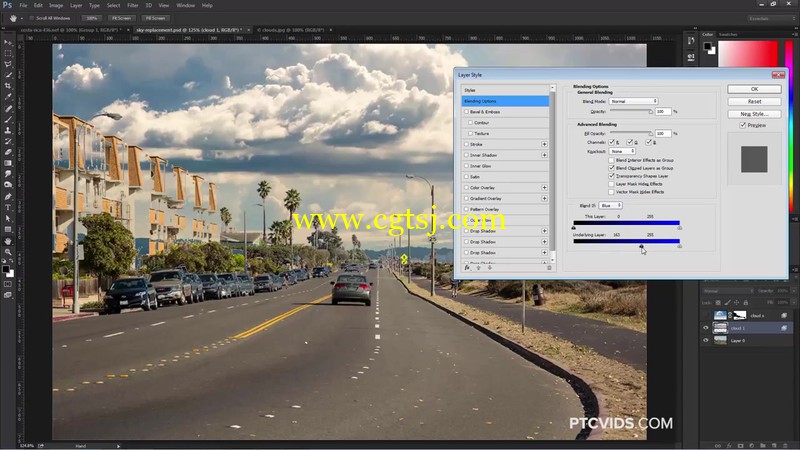The height and width of the screenshot is (450, 800).
Task: Open the File menu
Action: coord(23,5)
